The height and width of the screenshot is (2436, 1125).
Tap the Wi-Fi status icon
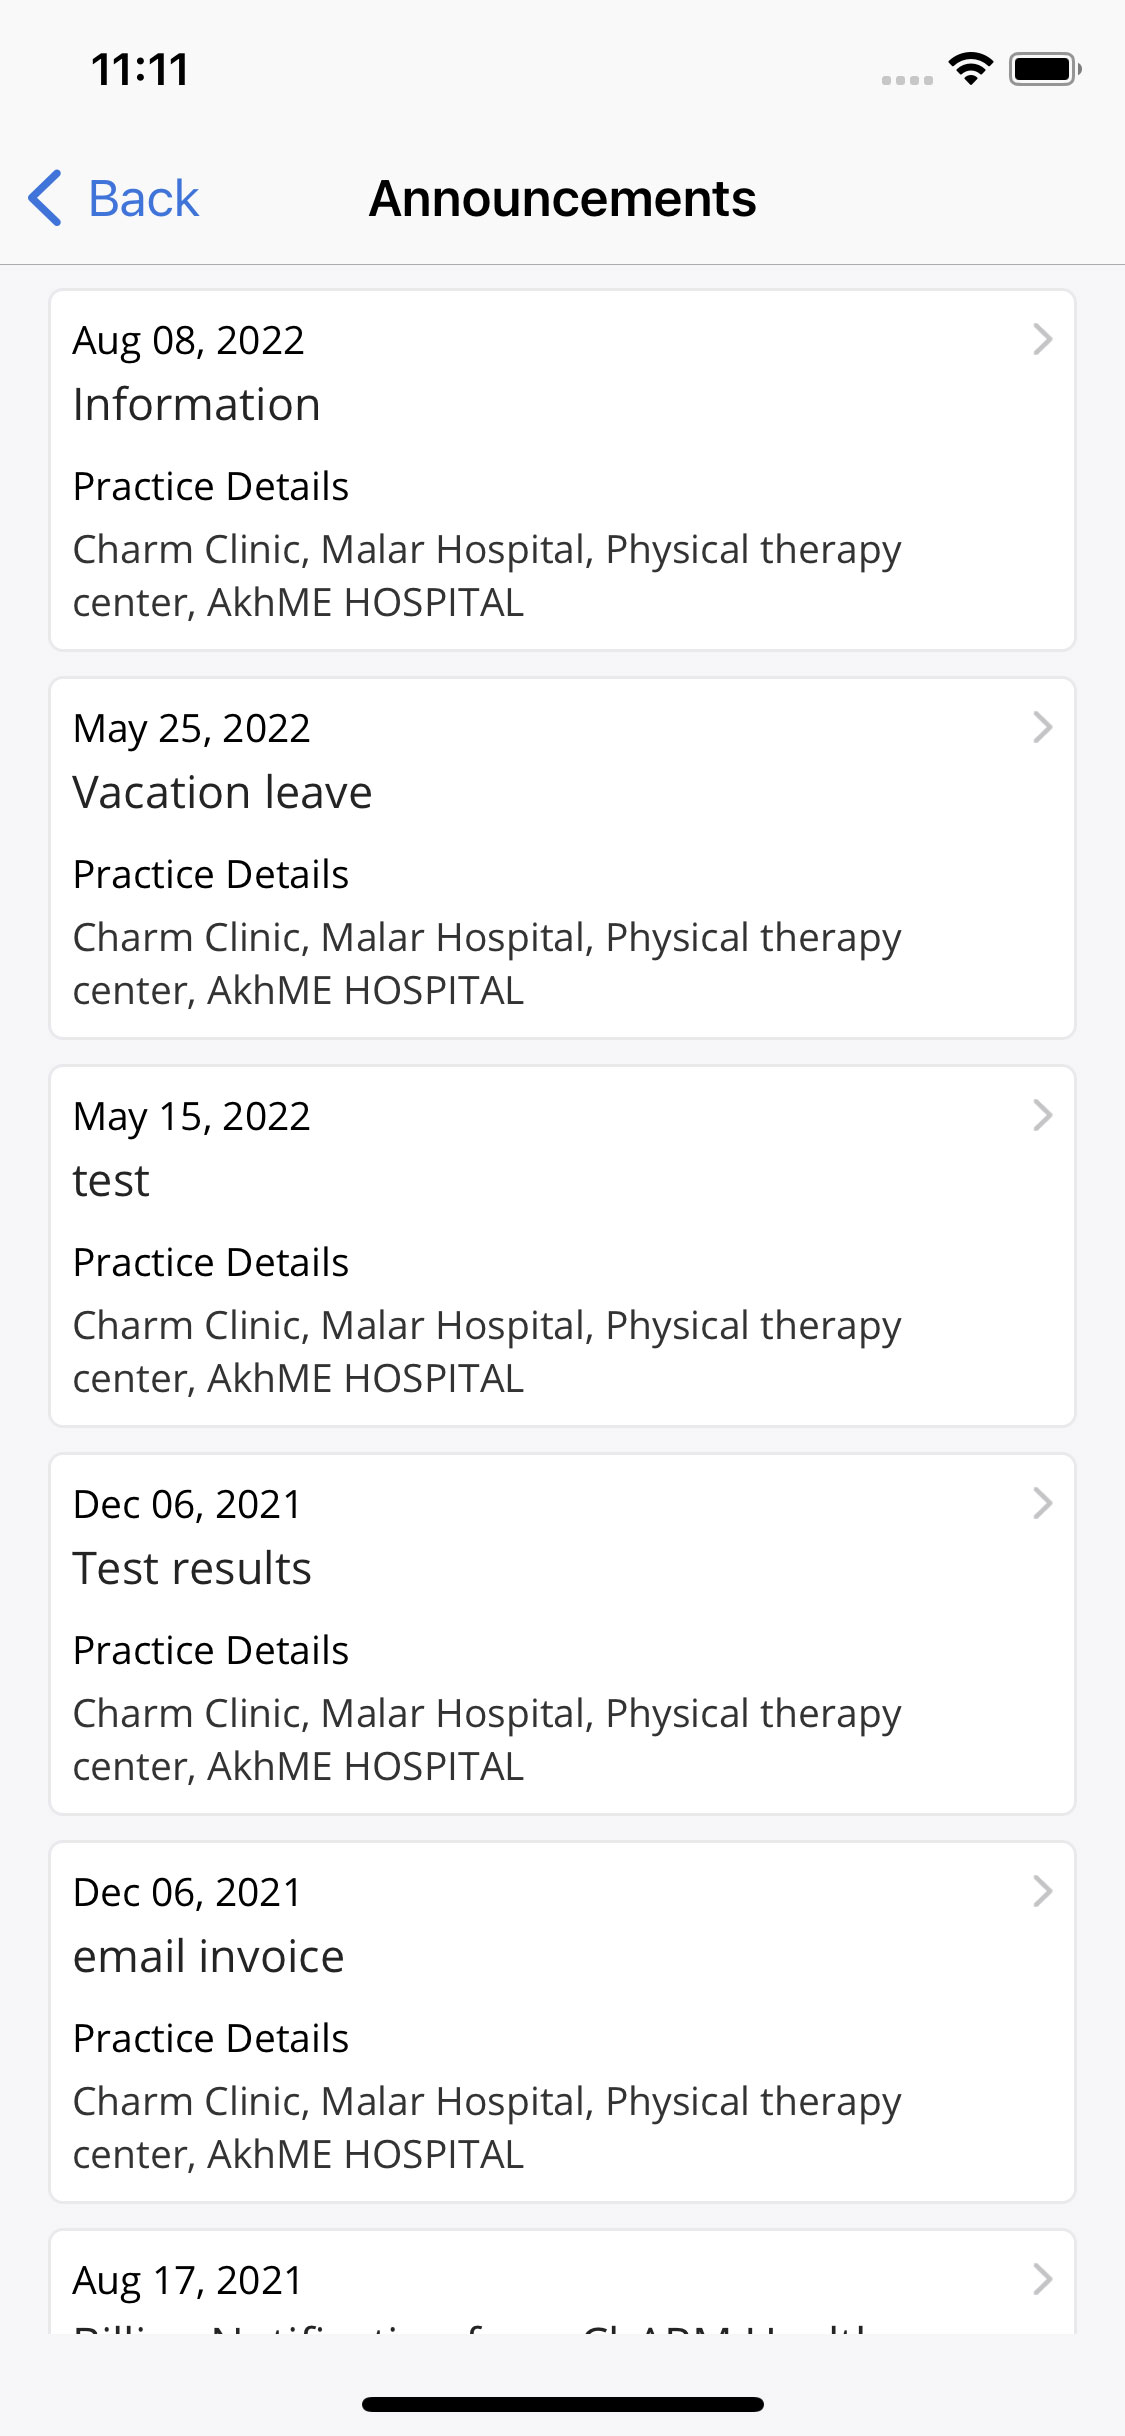970,69
